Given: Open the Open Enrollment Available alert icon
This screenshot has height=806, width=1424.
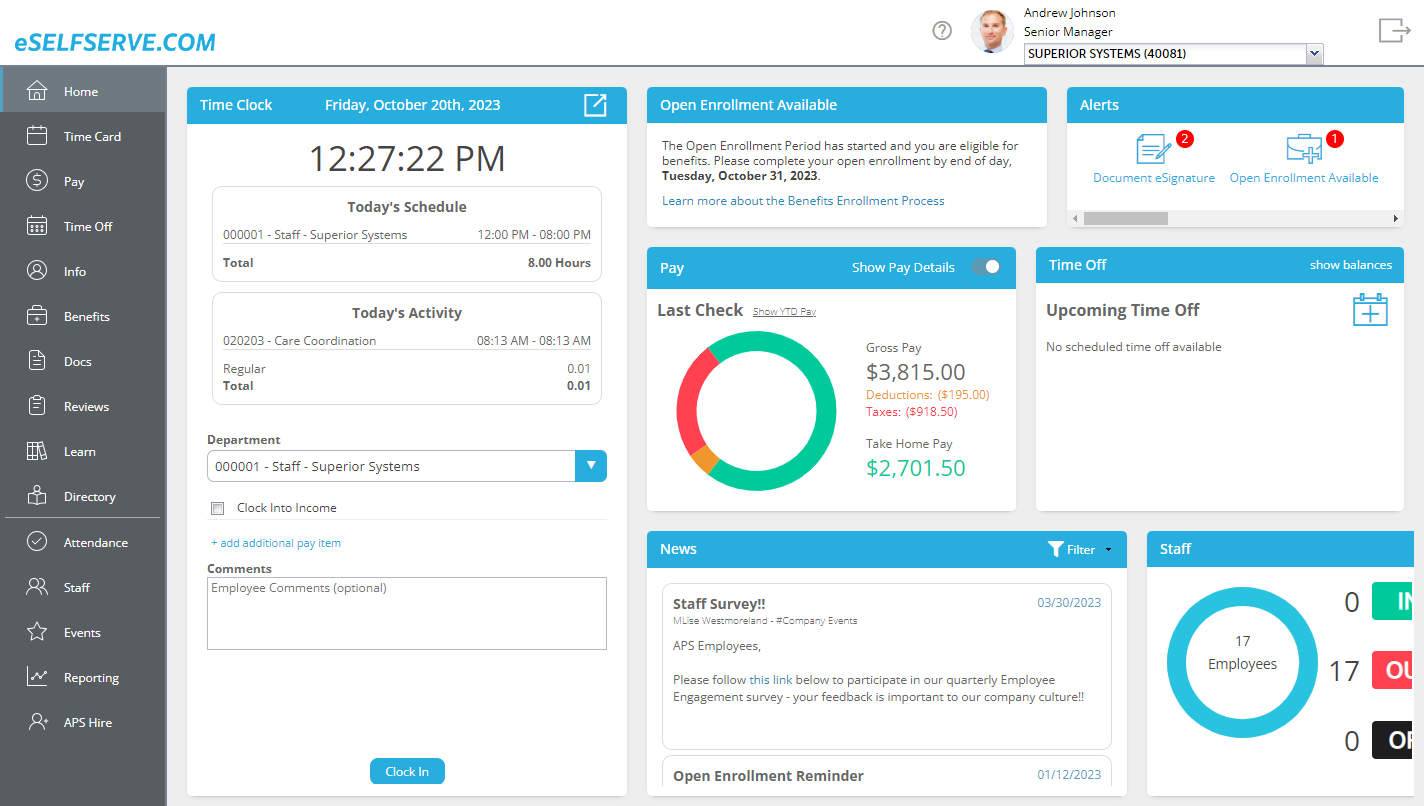Looking at the screenshot, I should [x=1303, y=150].
